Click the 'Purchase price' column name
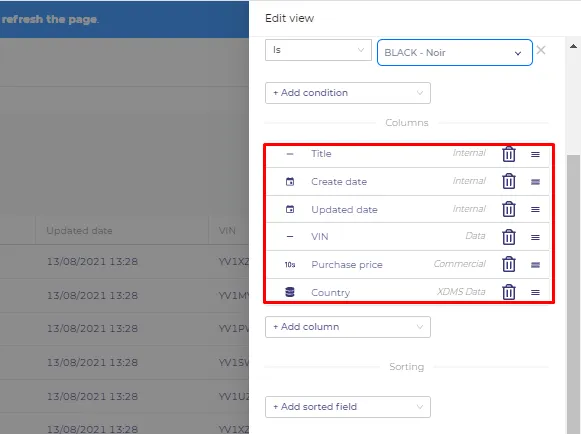Viewport: 581px width, 434px height. click(x=347, y=265)
